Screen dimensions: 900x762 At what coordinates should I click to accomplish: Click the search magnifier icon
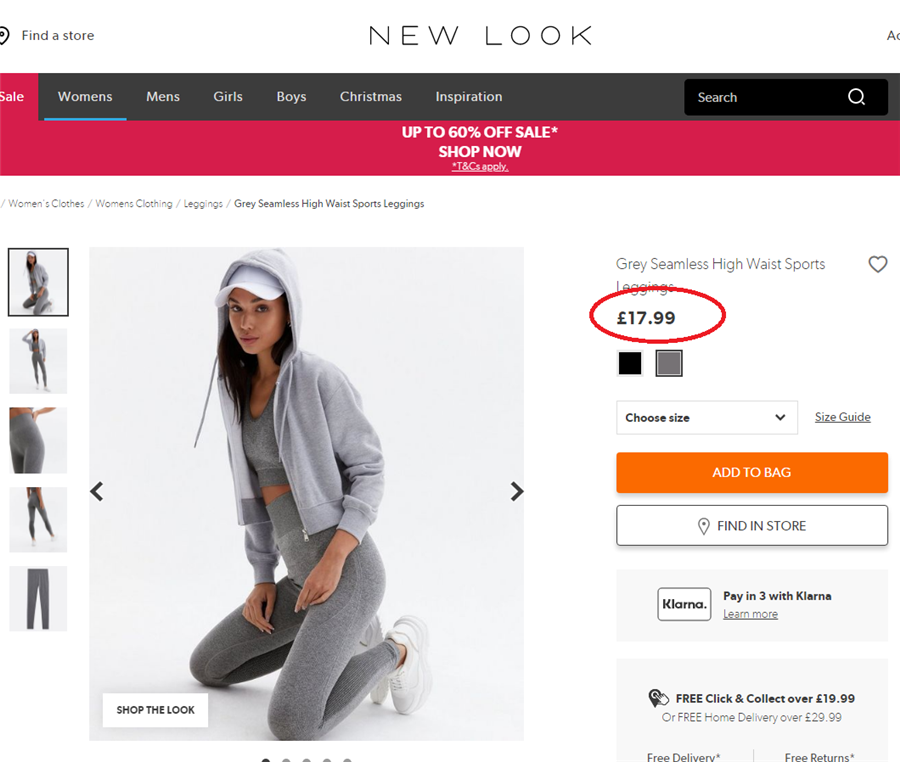point(856,97)
